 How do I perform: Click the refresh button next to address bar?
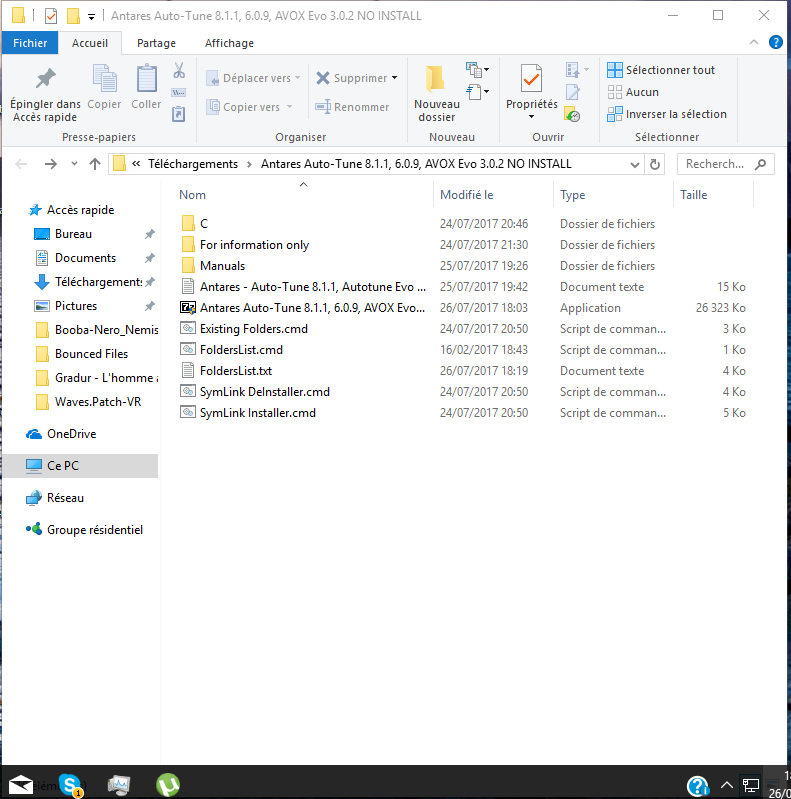[x=655, y=164]
